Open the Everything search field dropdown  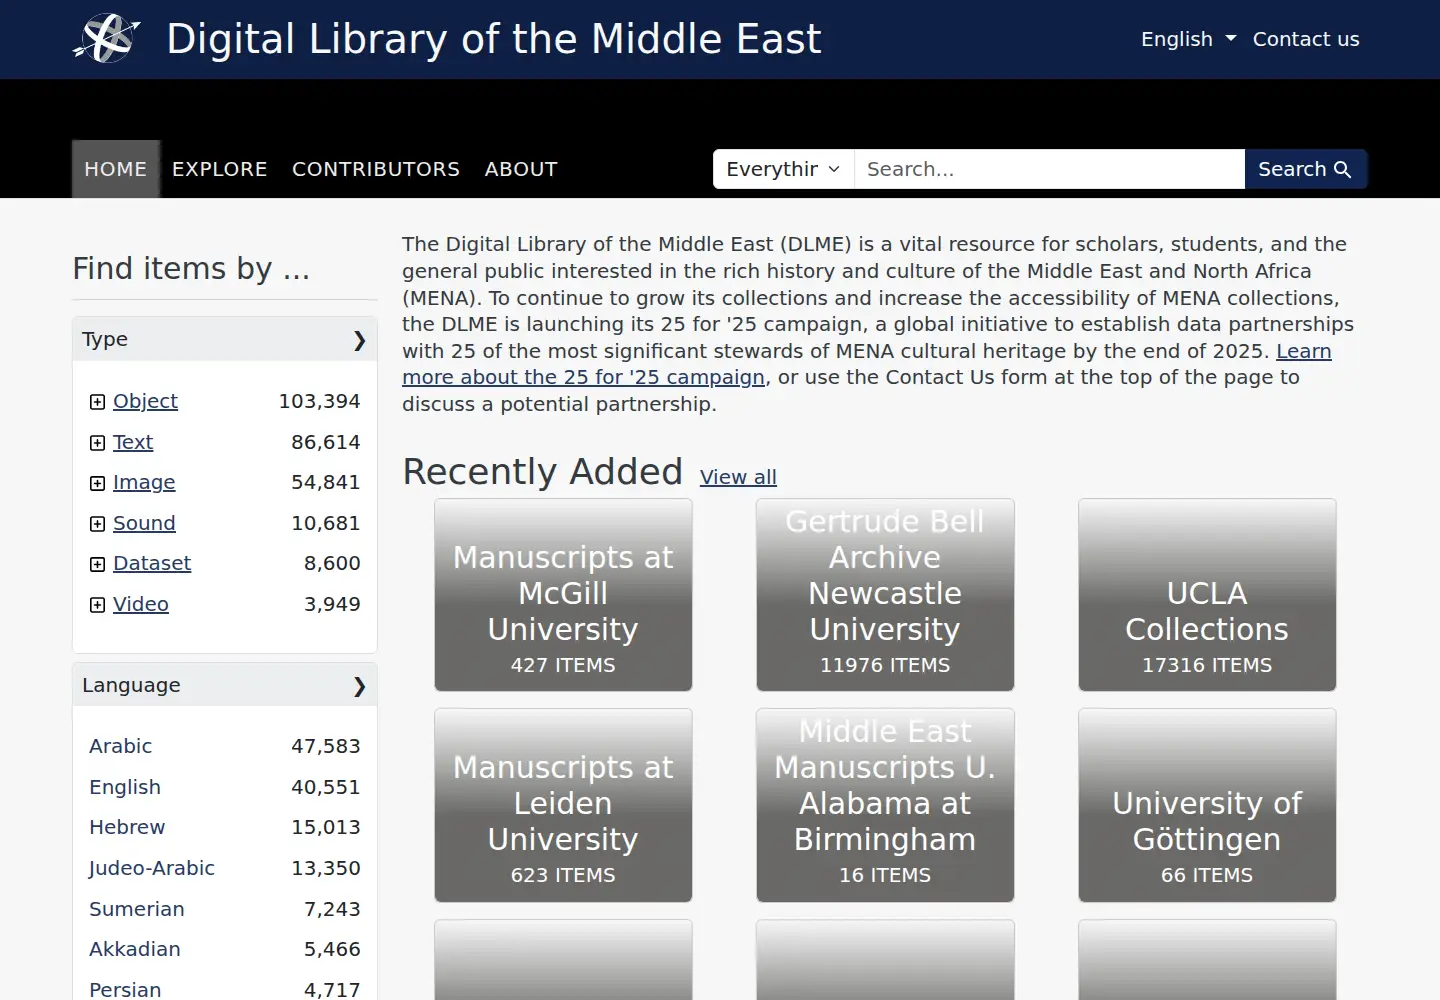[x=783, y=169]
